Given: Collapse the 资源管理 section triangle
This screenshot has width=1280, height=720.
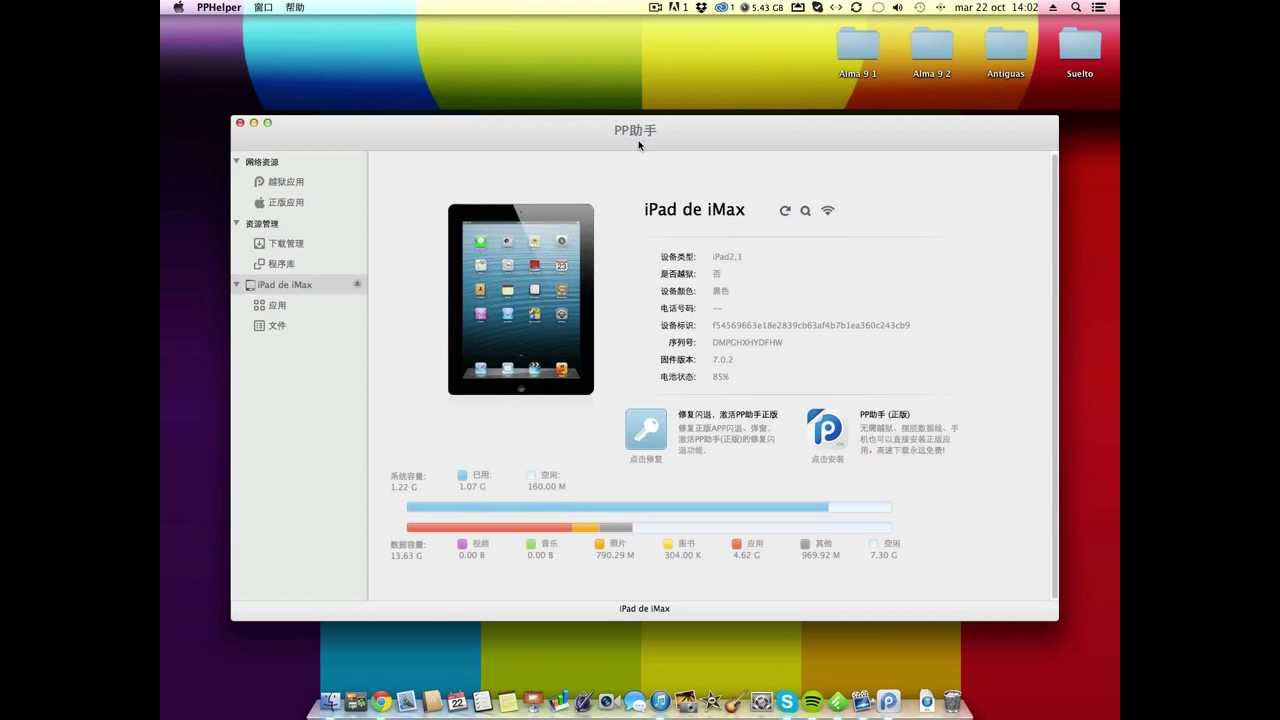Looking at the screenshot, I should click(x=237, y=223).
